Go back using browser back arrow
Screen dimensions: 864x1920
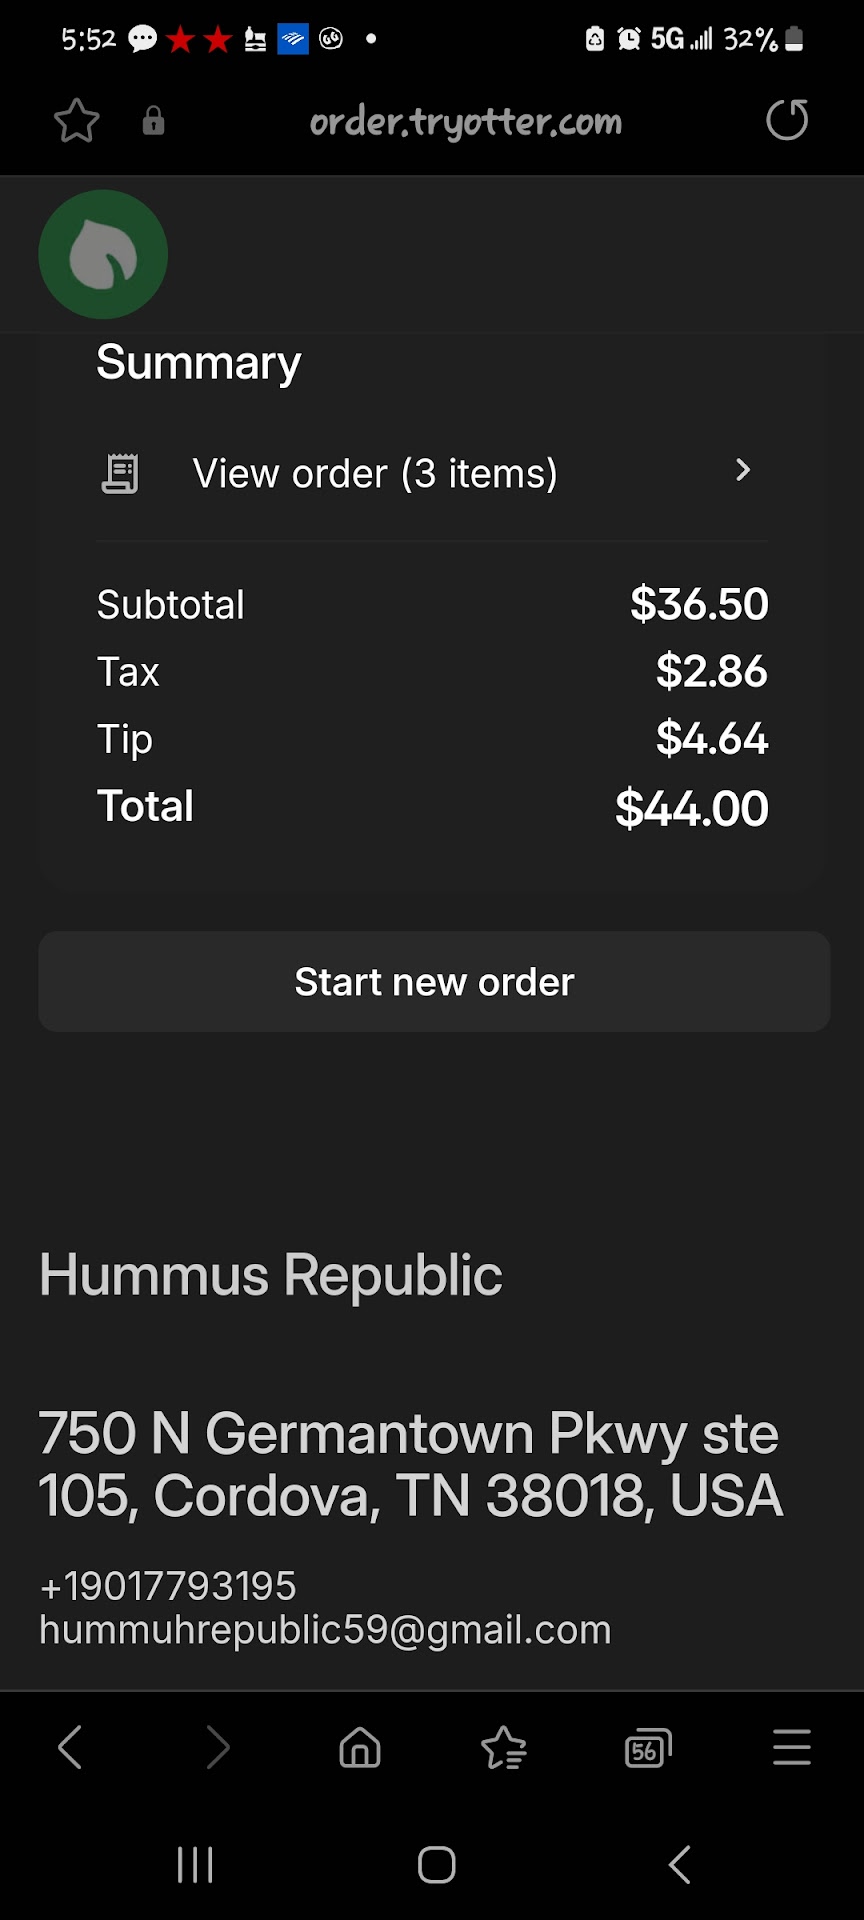click(x=70, y=1748)
